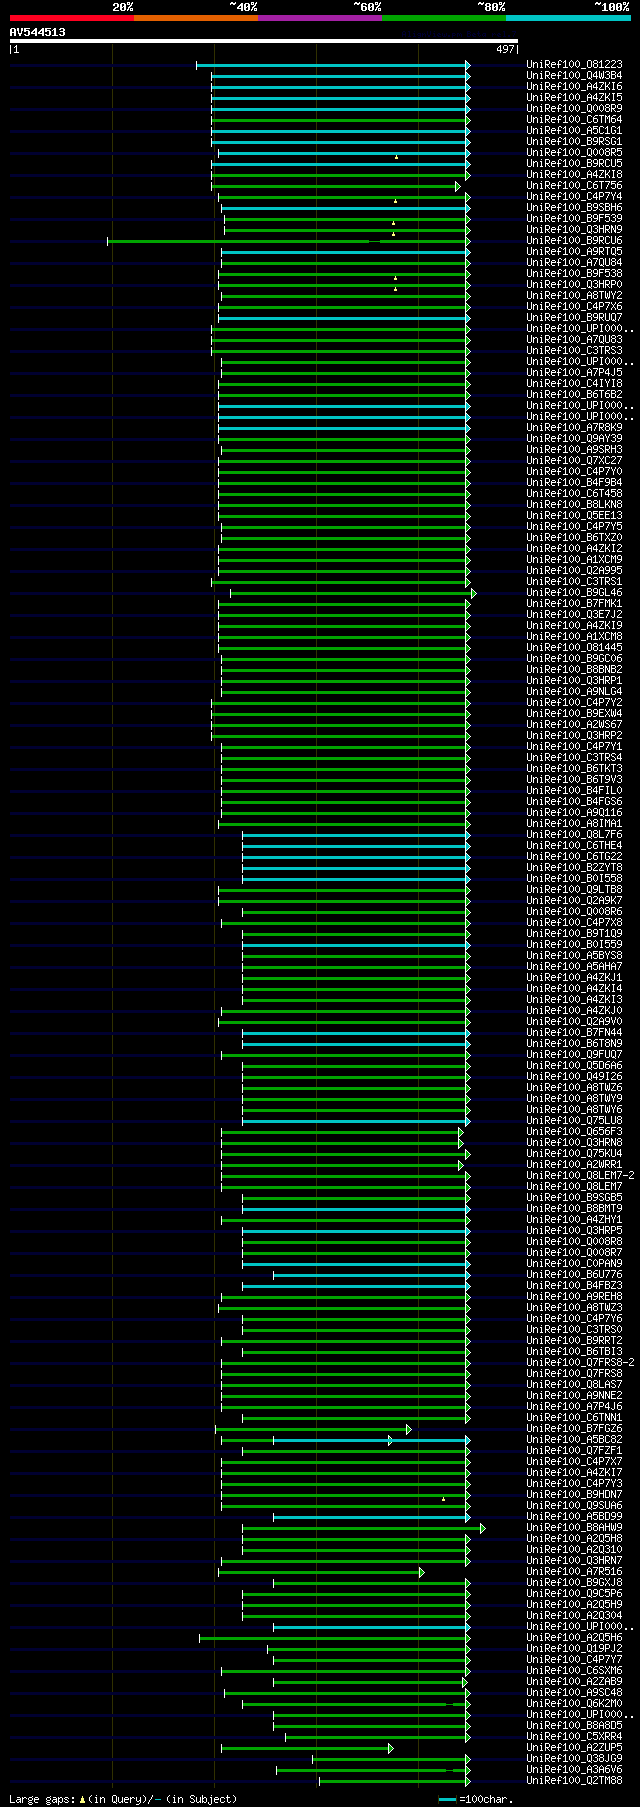Click hit label UniRef100_B9RUQ7

coord(574,318)
